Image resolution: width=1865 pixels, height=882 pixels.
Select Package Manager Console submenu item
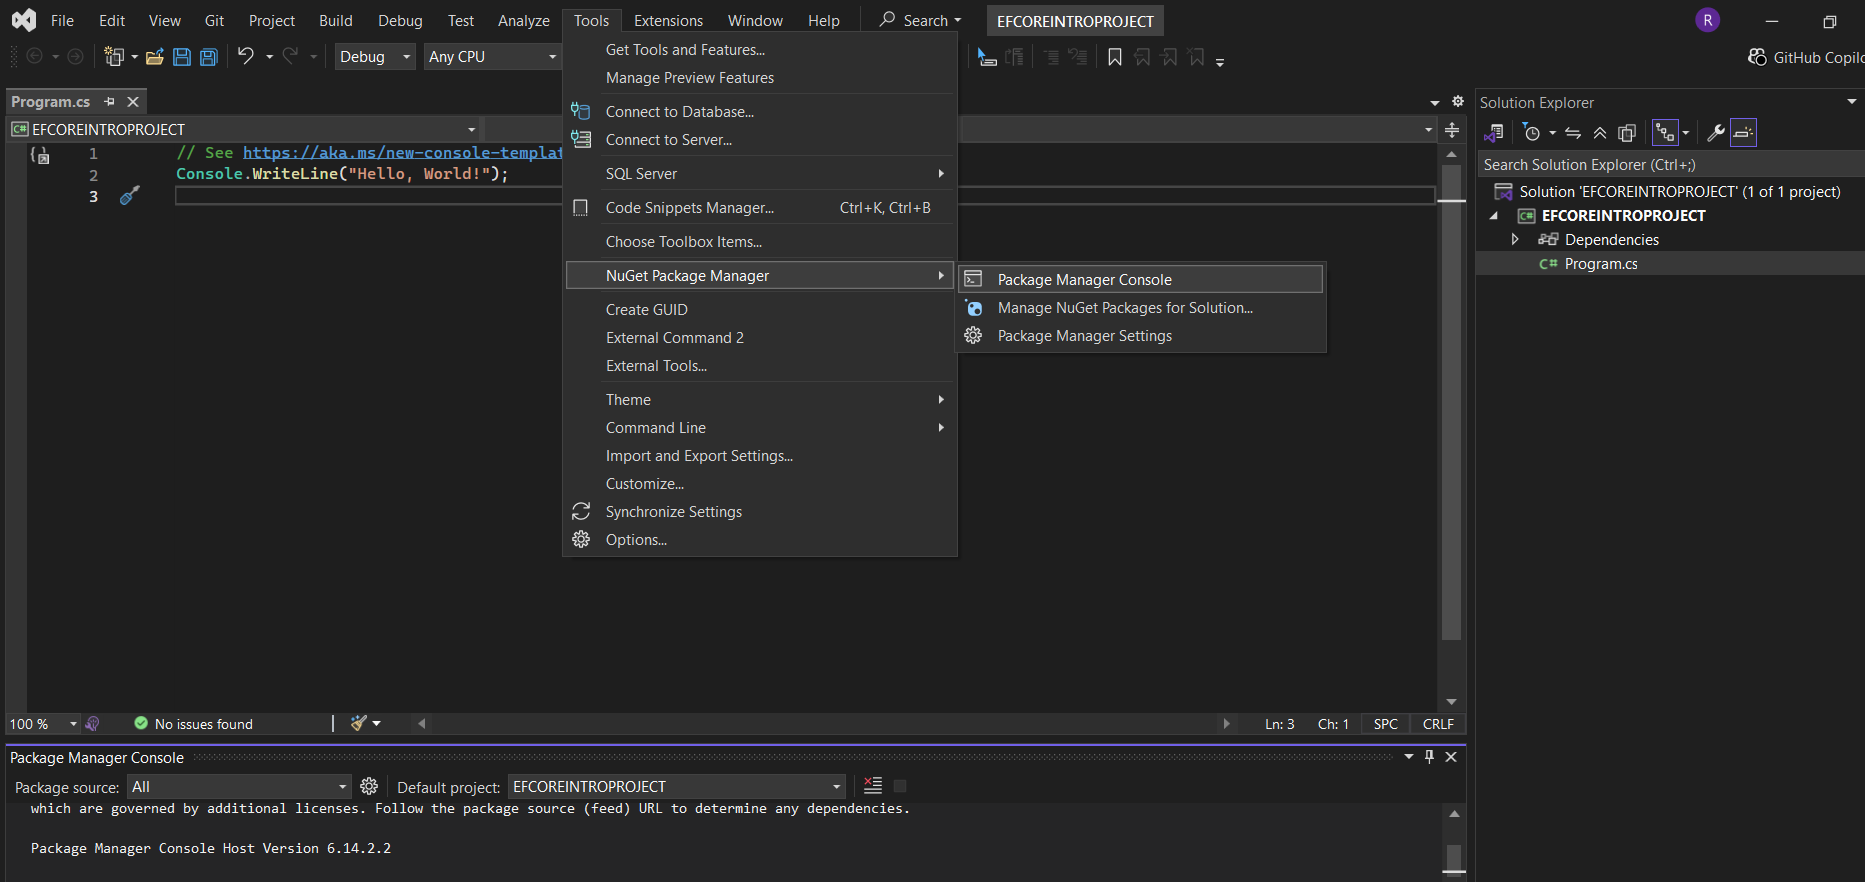(x=1084, y=280)
